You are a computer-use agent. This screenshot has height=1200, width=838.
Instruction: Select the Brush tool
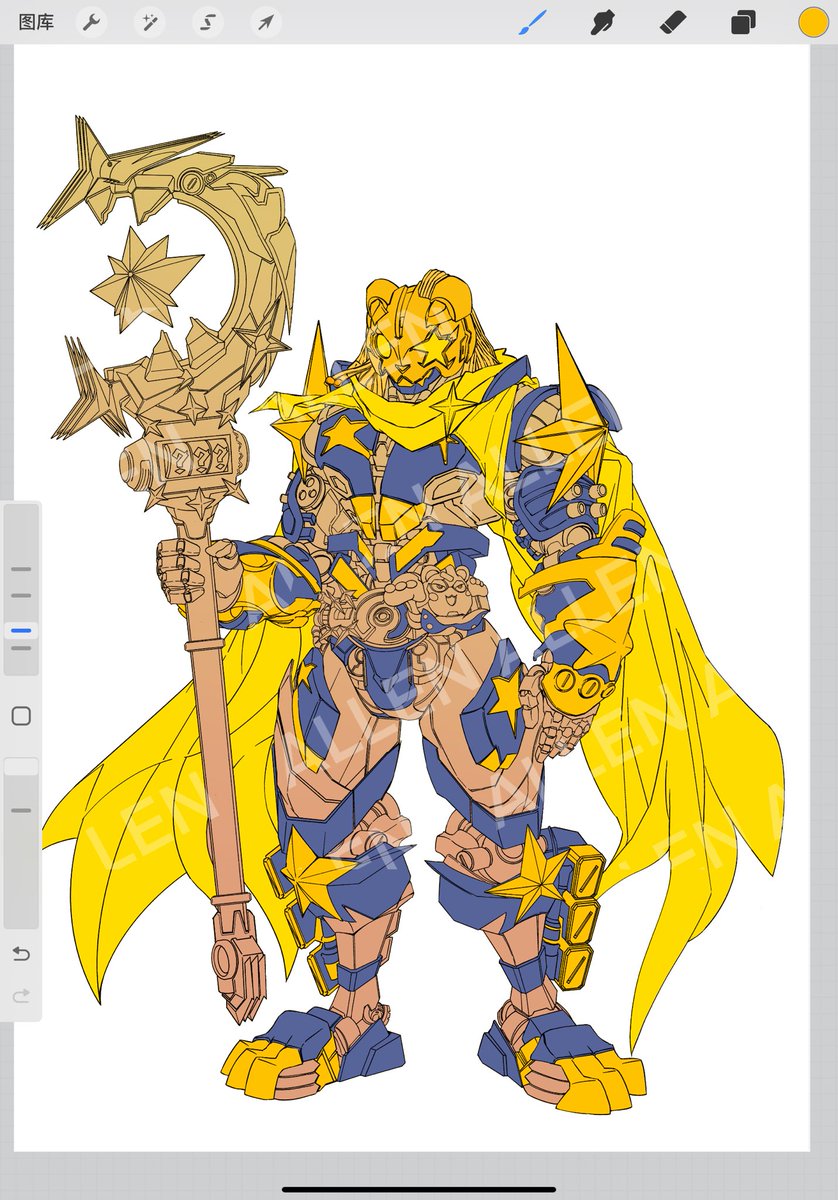pos(532,22)
